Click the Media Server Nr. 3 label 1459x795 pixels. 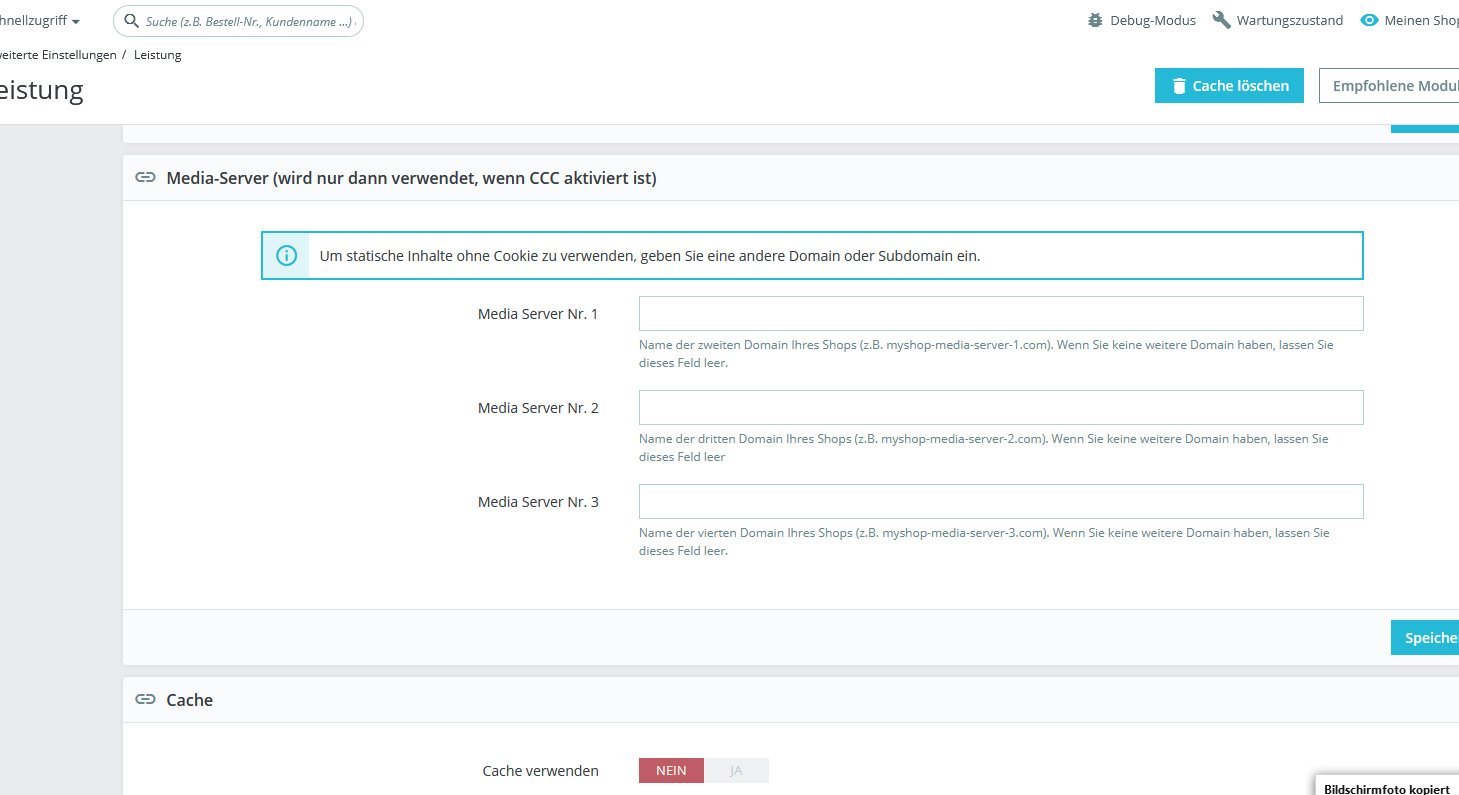pyautogui.click(x=538, y=502)
